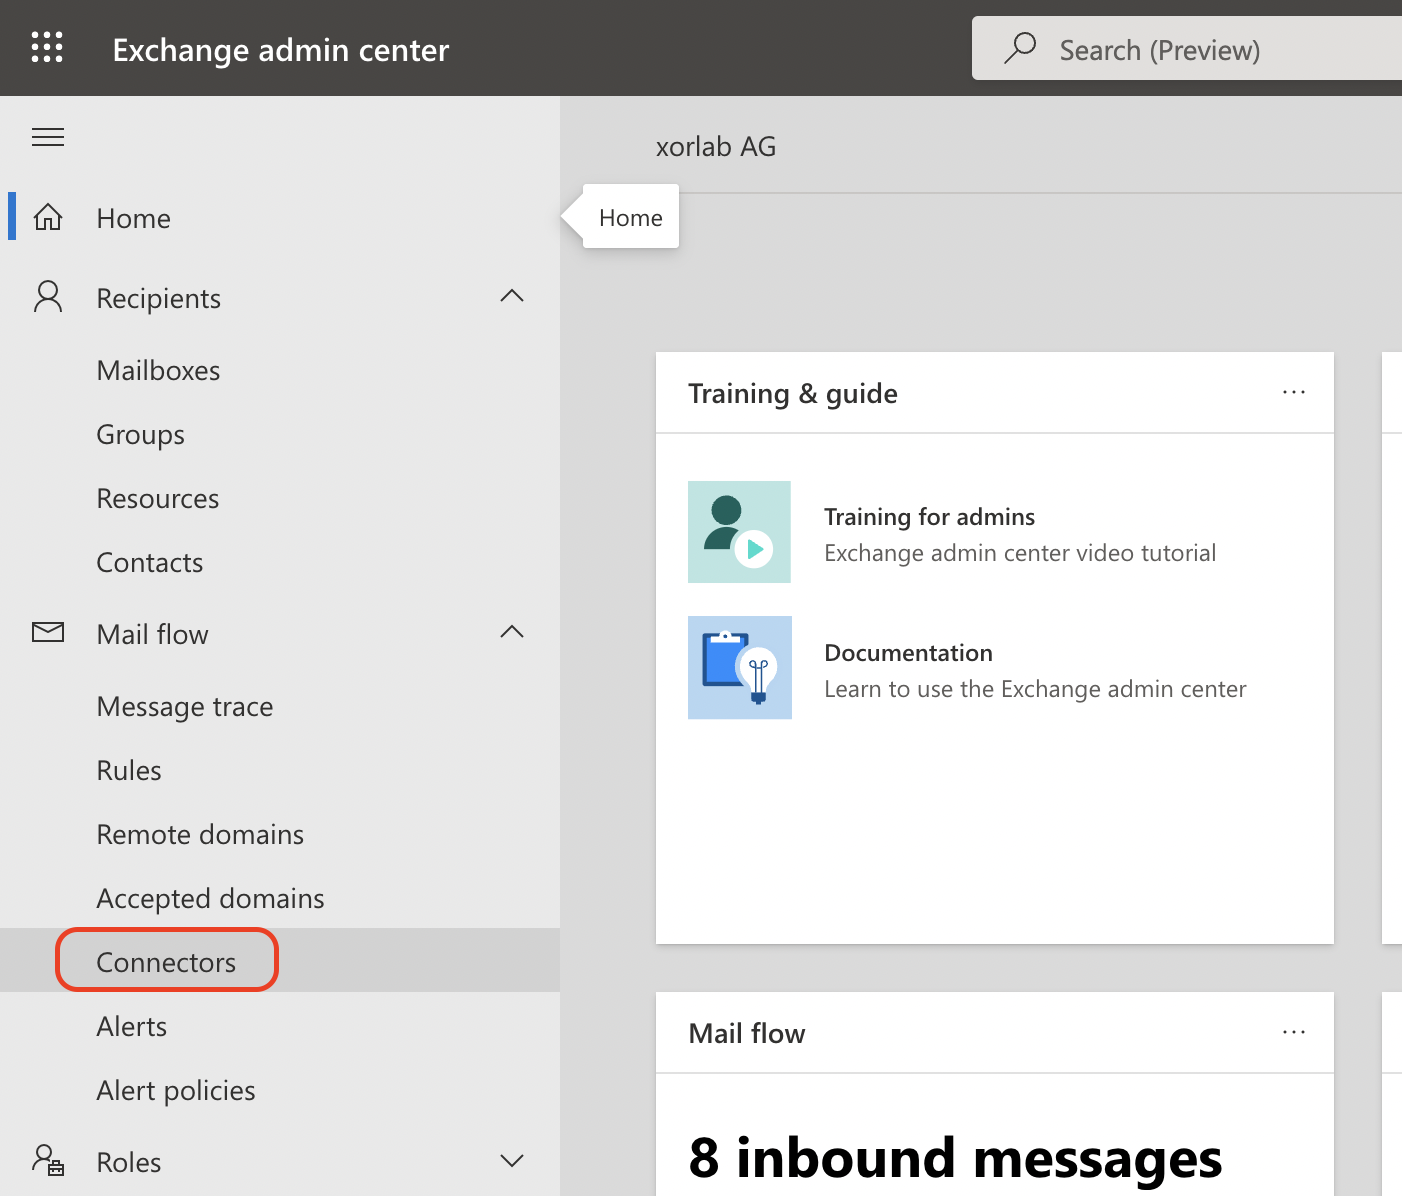The image size is (1402, 1196).
Task: Click the xorlab AG organization name
Action: coord(716,147)
